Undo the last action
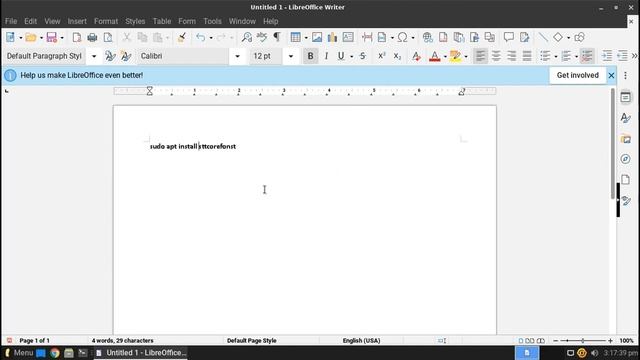Screen dimensions: 640x360 coord(200,38)
